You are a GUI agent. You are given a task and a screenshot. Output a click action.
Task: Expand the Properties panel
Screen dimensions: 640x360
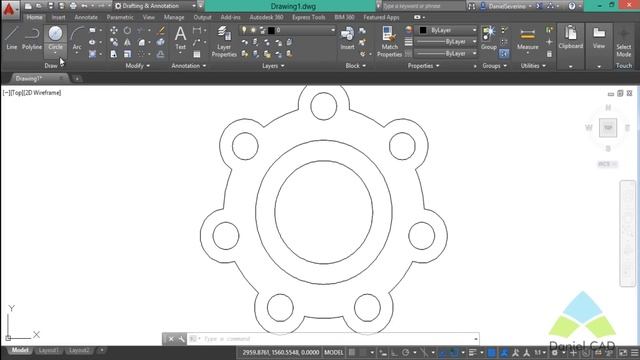[x=423, y=66]
